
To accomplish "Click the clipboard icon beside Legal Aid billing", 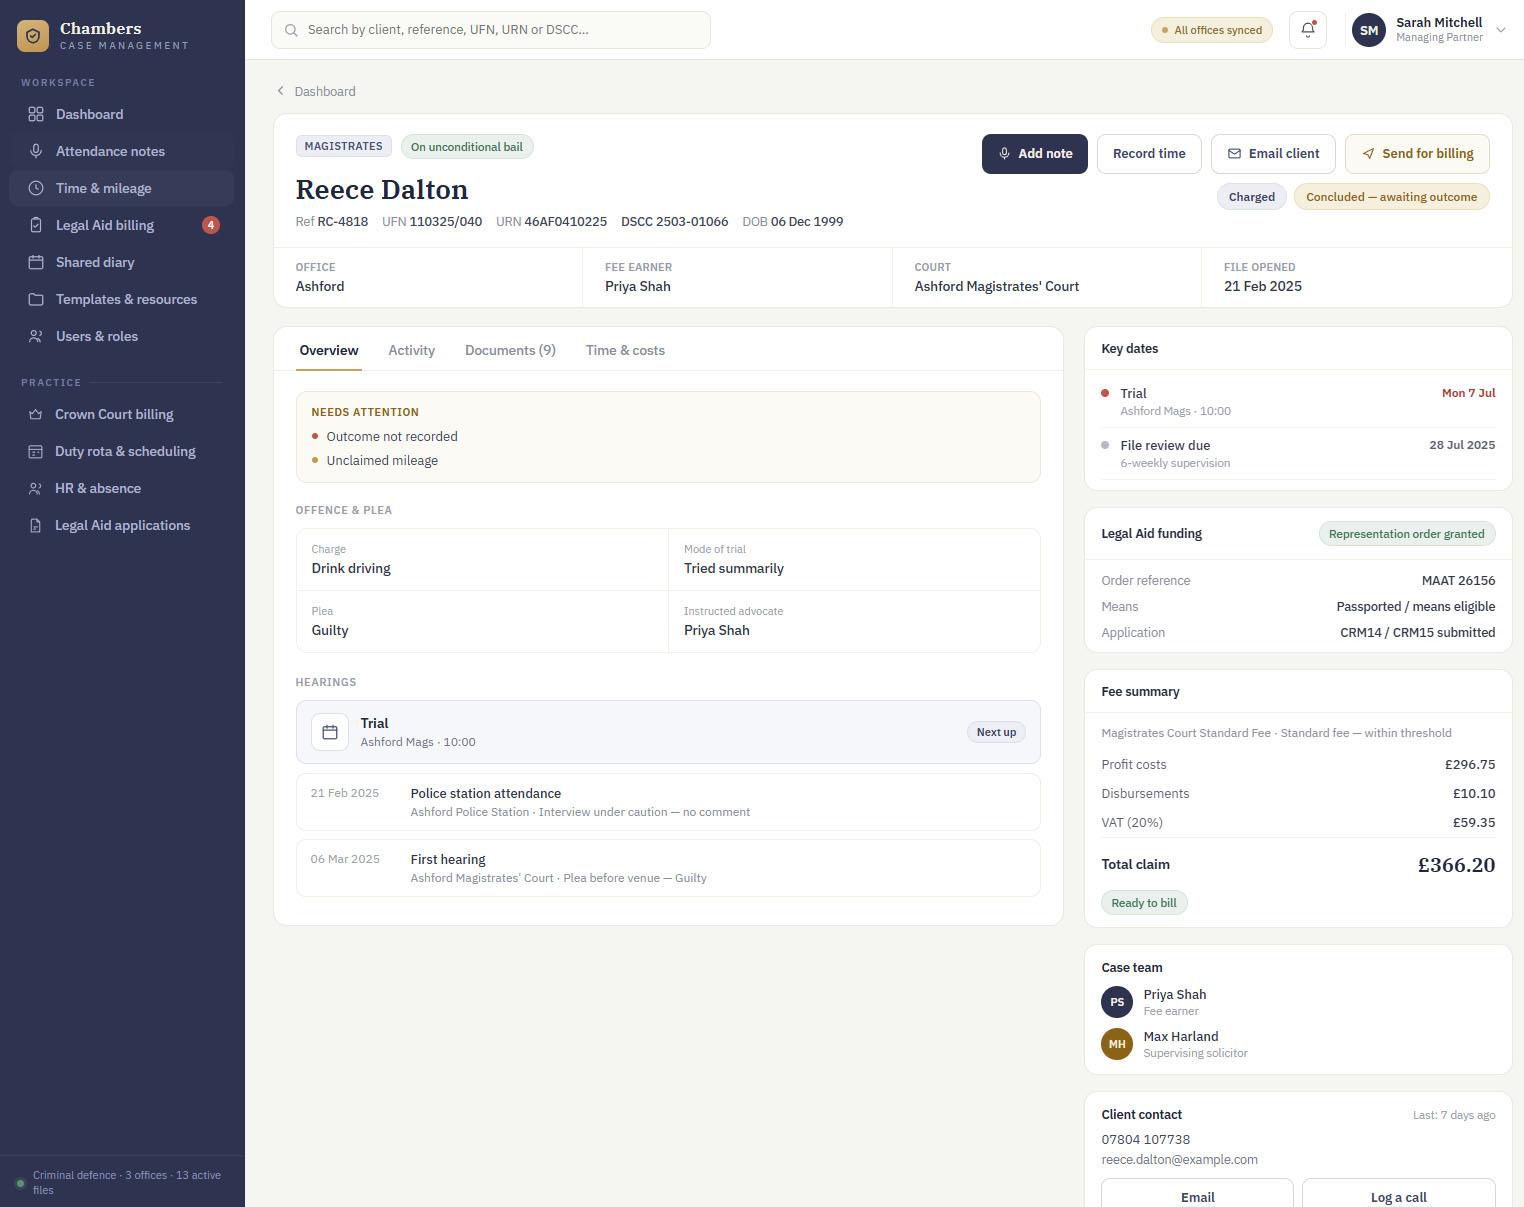I will pyautogui.click(x=36, y=225).
